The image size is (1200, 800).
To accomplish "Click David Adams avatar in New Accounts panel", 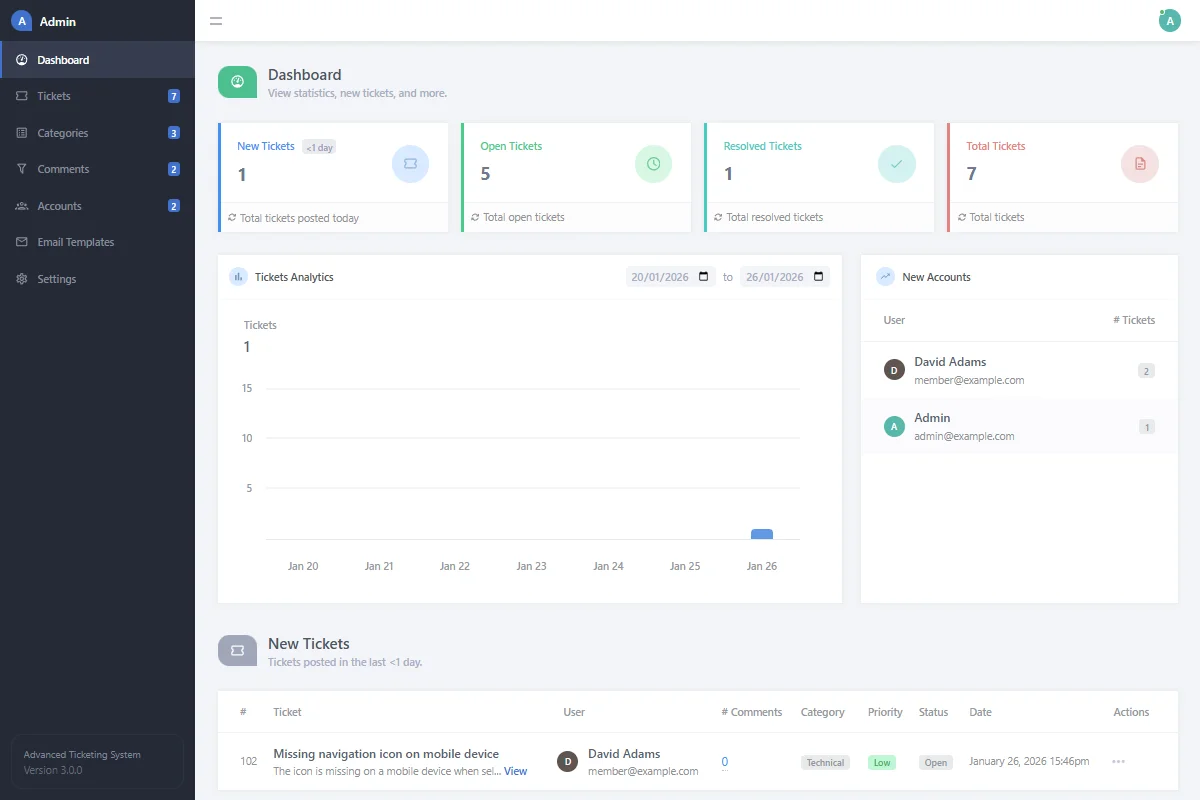I will (894, 370).
